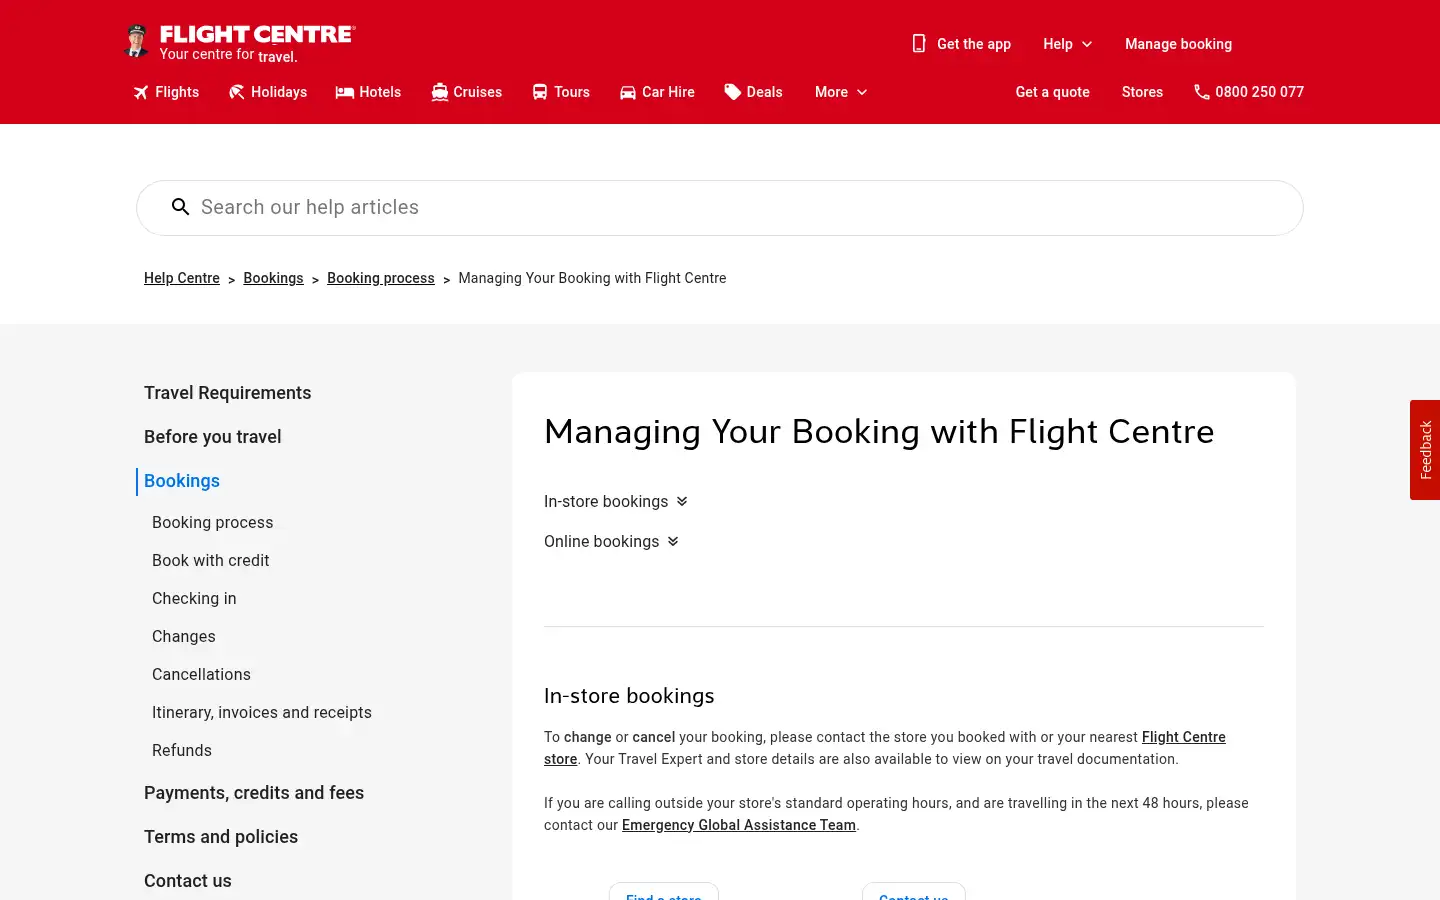
Task: Jump to In-store bookings anchor chevron
Action: pos(682,501)
